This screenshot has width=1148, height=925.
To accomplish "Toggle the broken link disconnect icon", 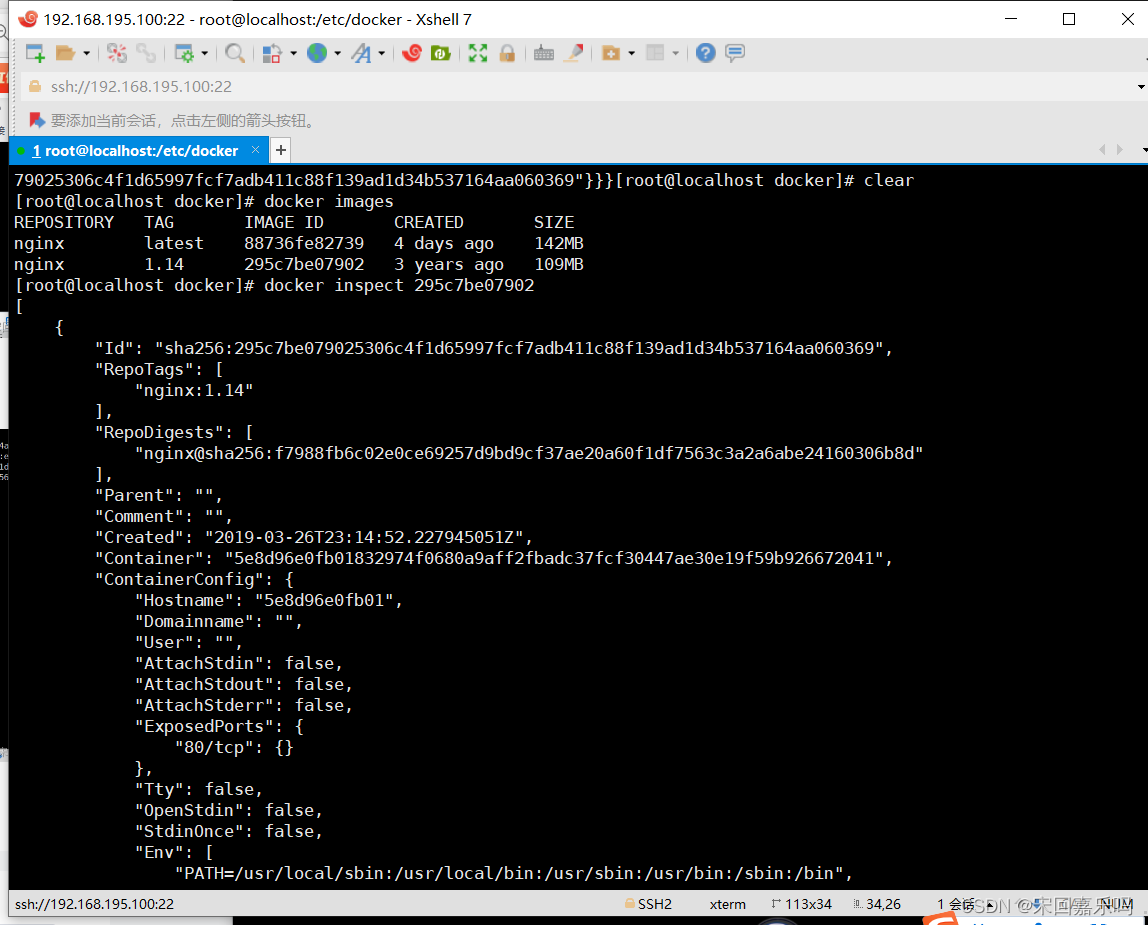I will coord(119,52).
